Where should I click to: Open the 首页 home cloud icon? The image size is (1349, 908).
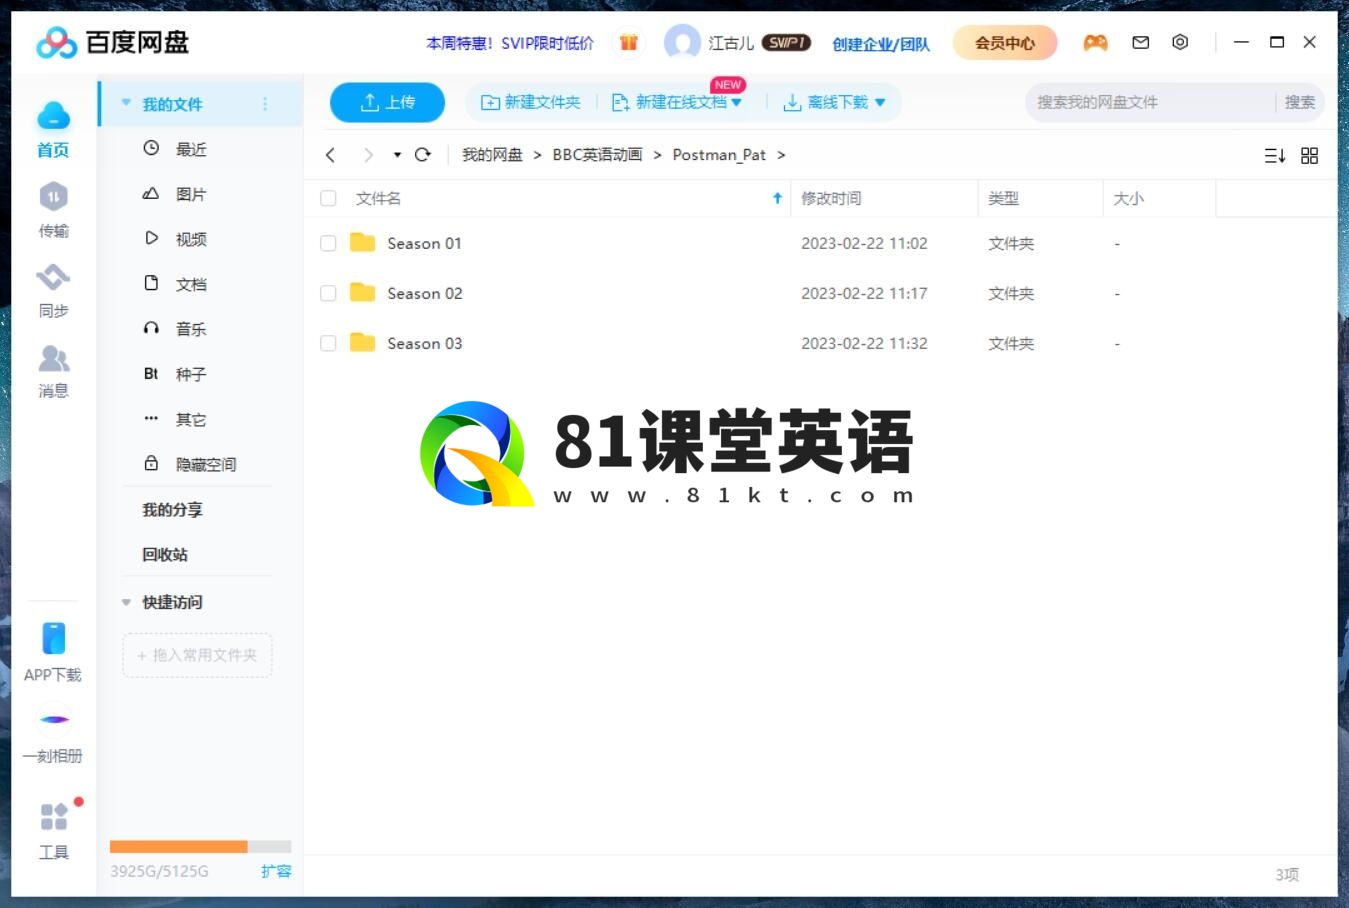pos(53,117)
